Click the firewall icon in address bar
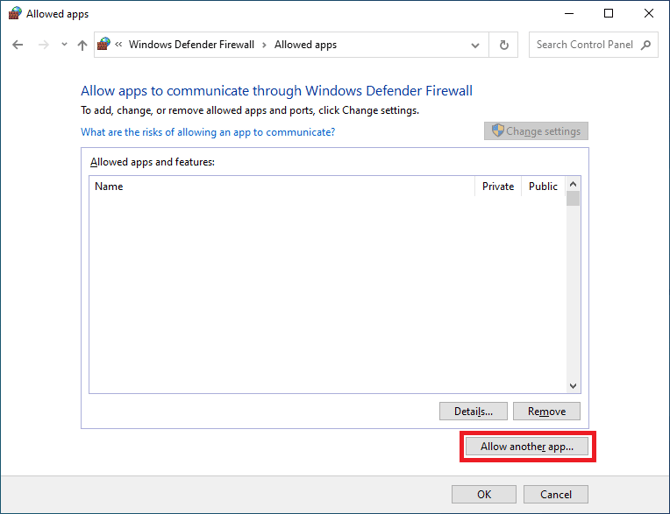The height and width of the screenshot is (514, 670). point(104,44)
